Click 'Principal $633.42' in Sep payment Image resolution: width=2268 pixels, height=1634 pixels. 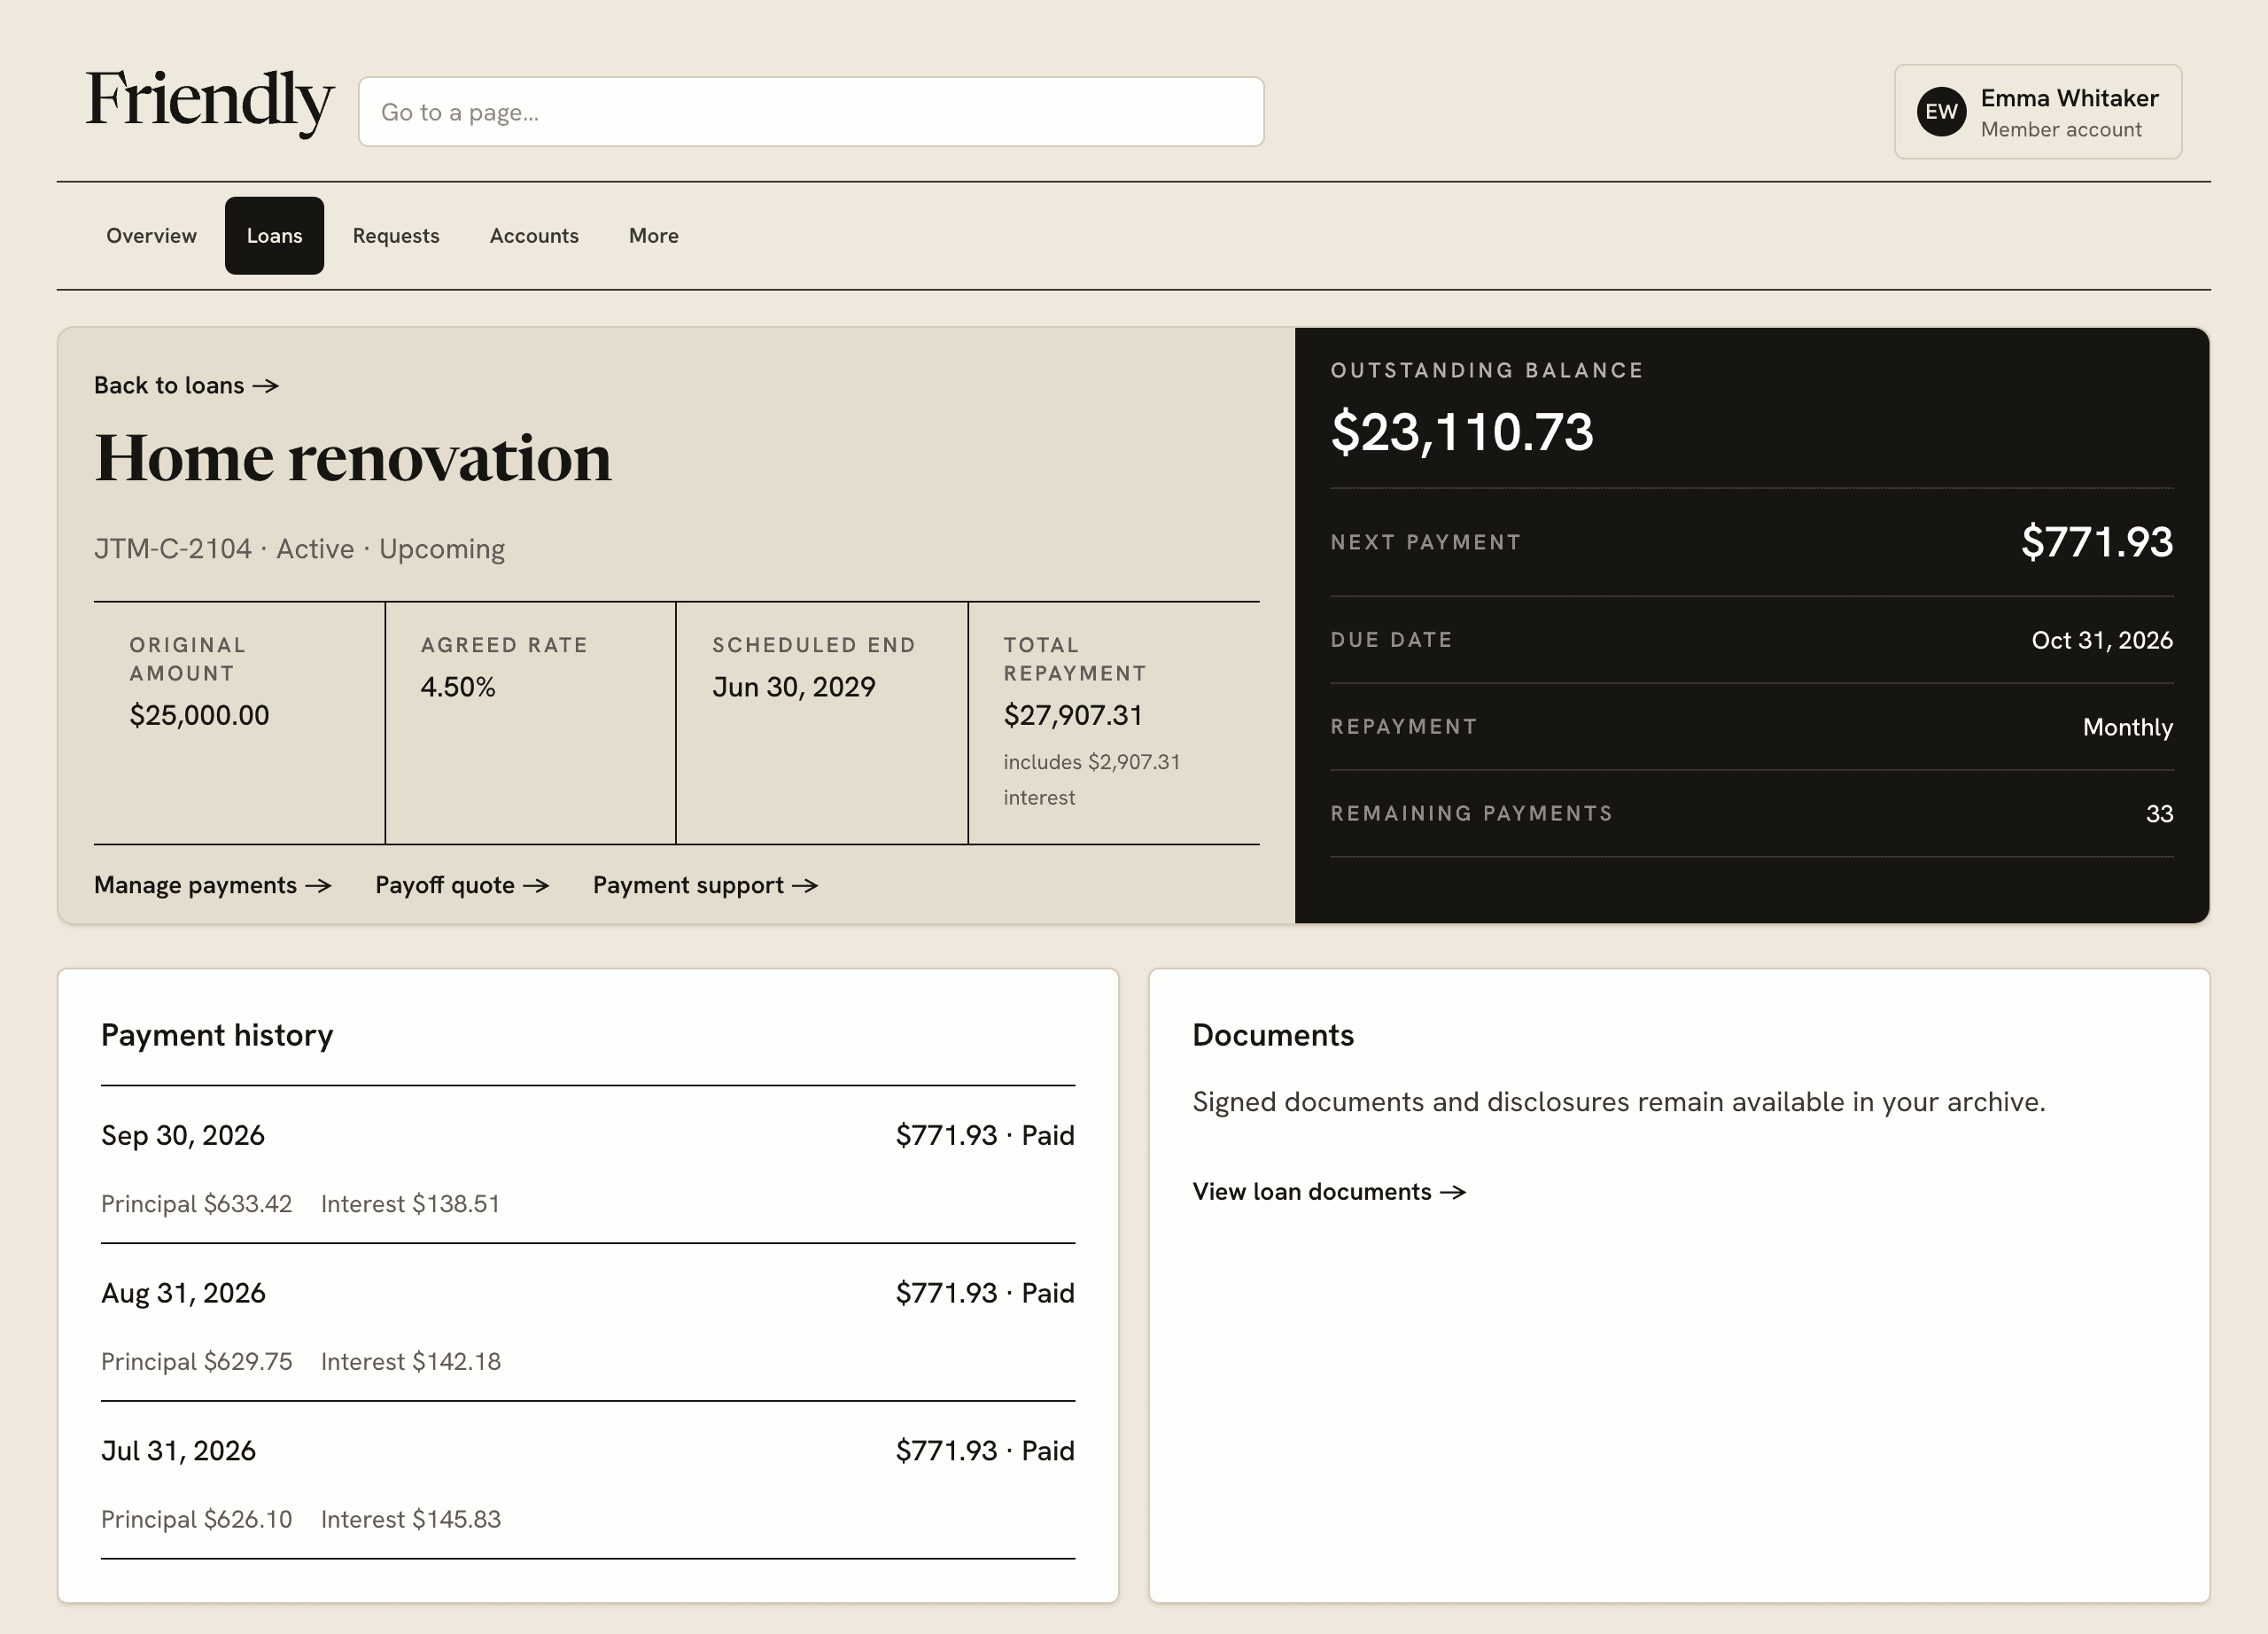point(197,1205)
